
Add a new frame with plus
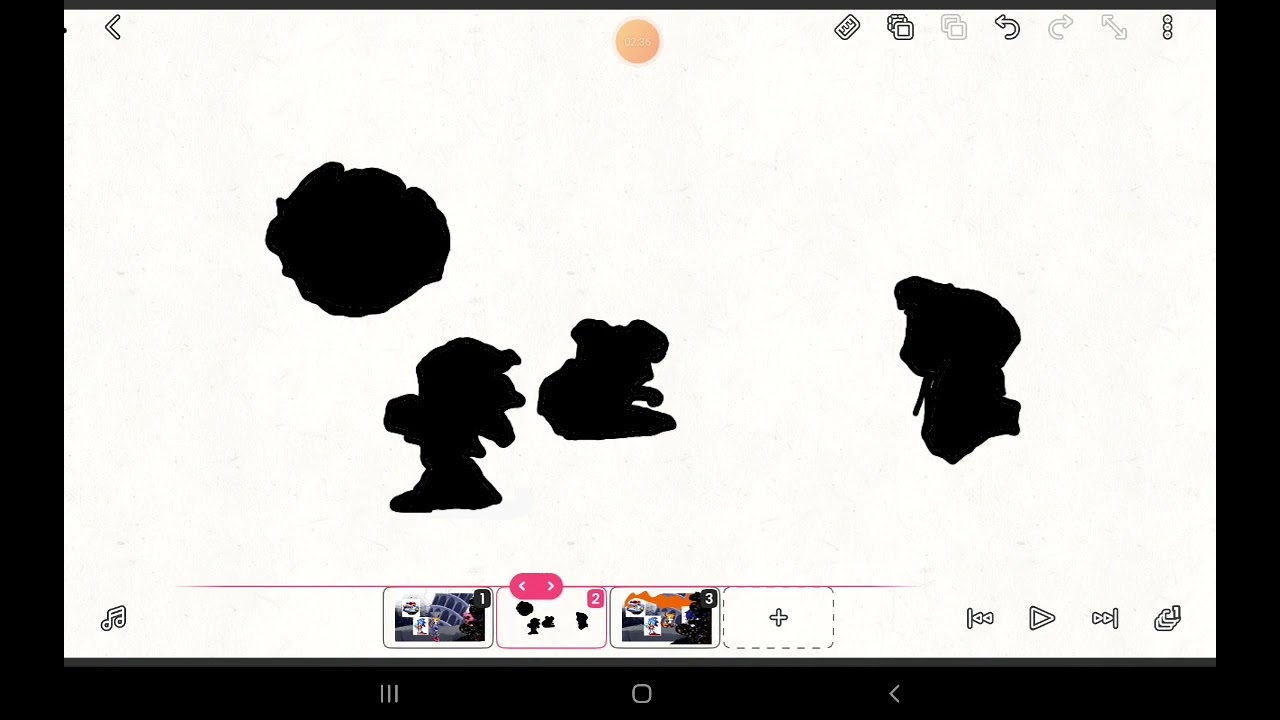tap(778, 618)
